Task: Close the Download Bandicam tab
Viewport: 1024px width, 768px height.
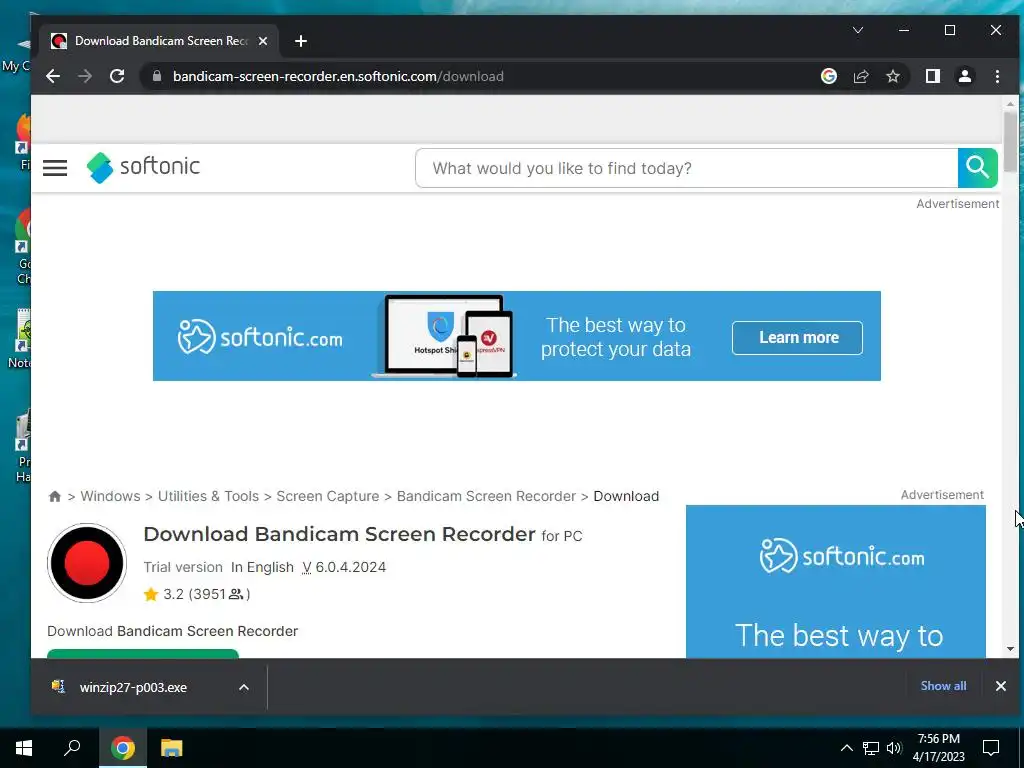Action: [263, 41]
